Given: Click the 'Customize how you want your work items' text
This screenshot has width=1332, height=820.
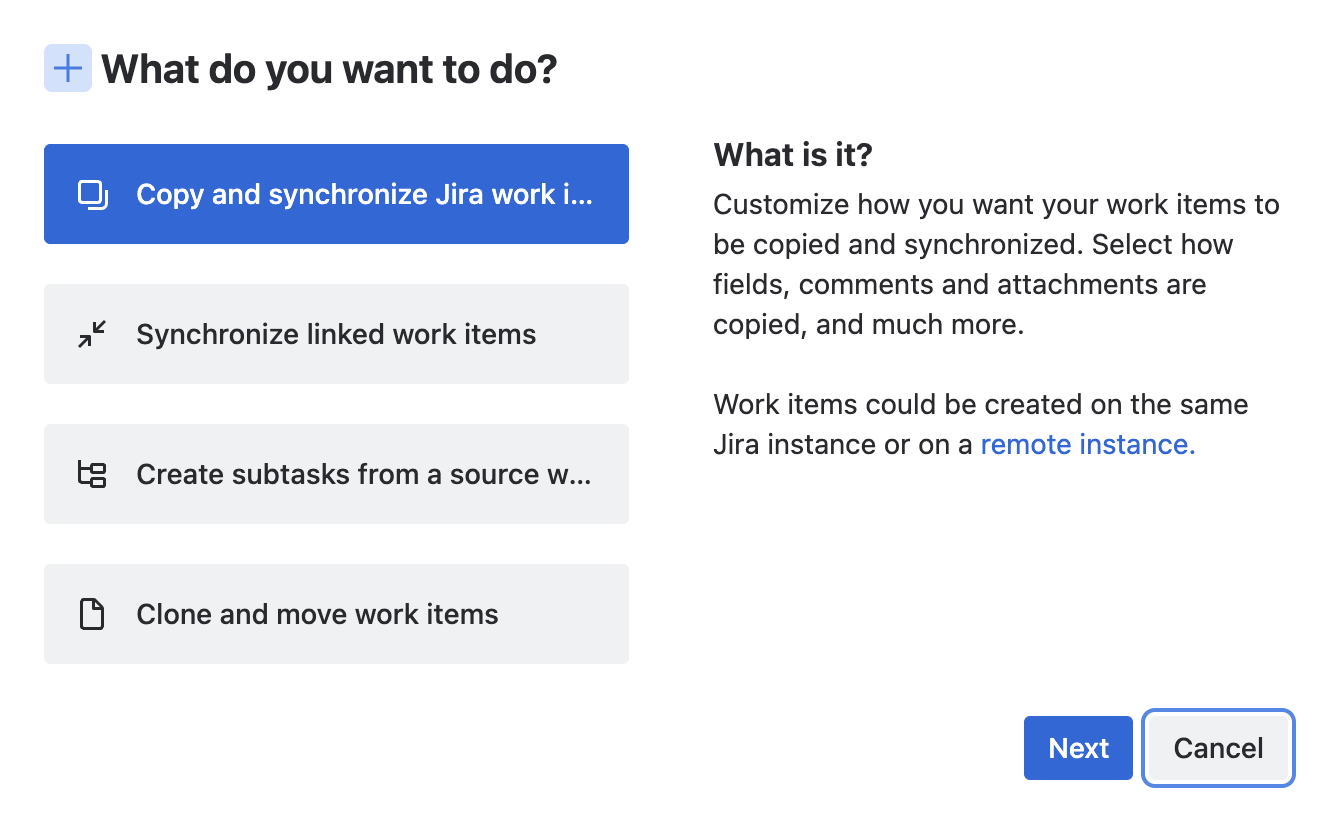Looking at the screenshot, I should pos(996,265).
